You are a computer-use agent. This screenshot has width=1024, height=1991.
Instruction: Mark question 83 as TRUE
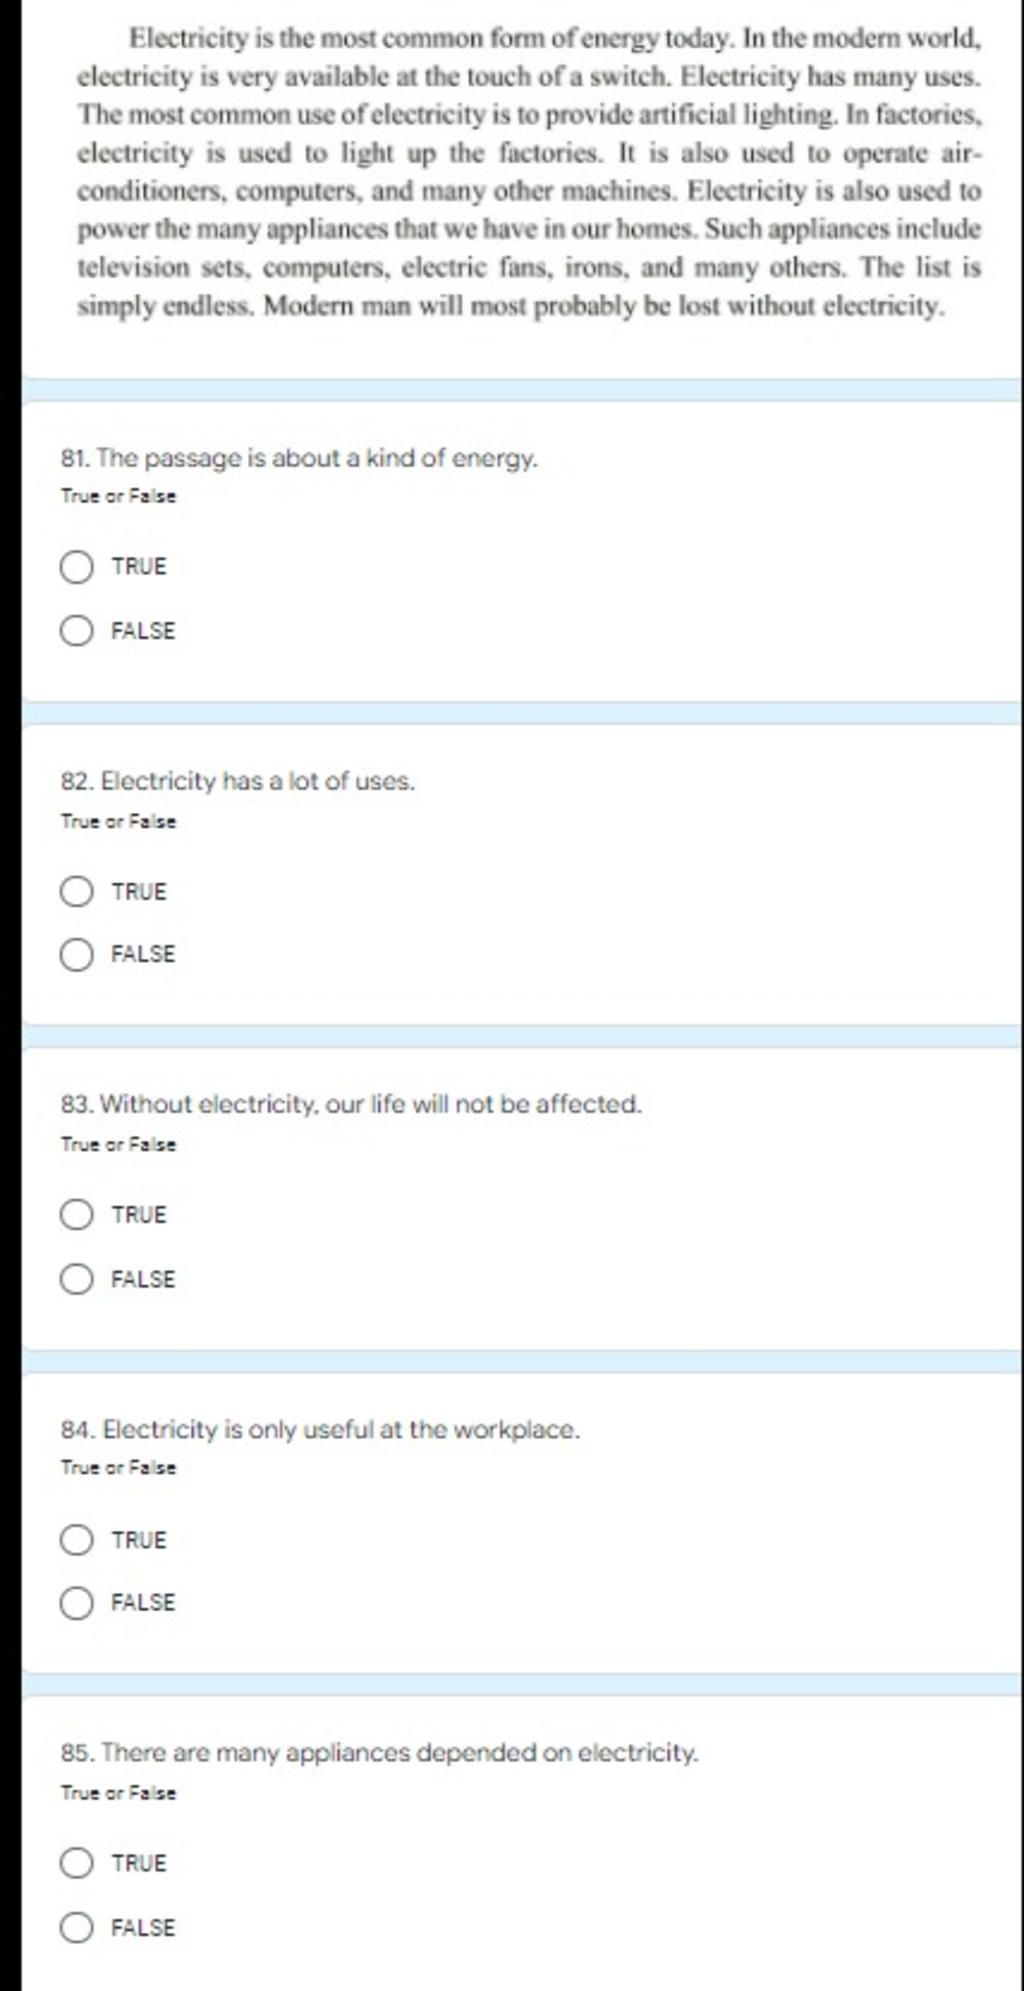[76, 1215]
